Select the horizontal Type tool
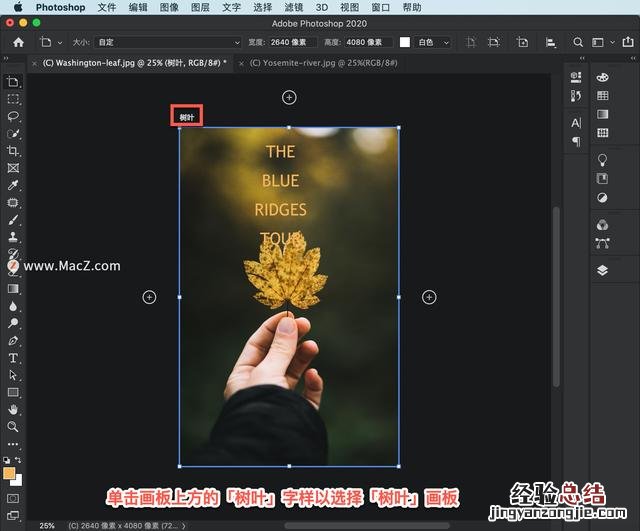This screenshot has width=640, height=531. 13,357
